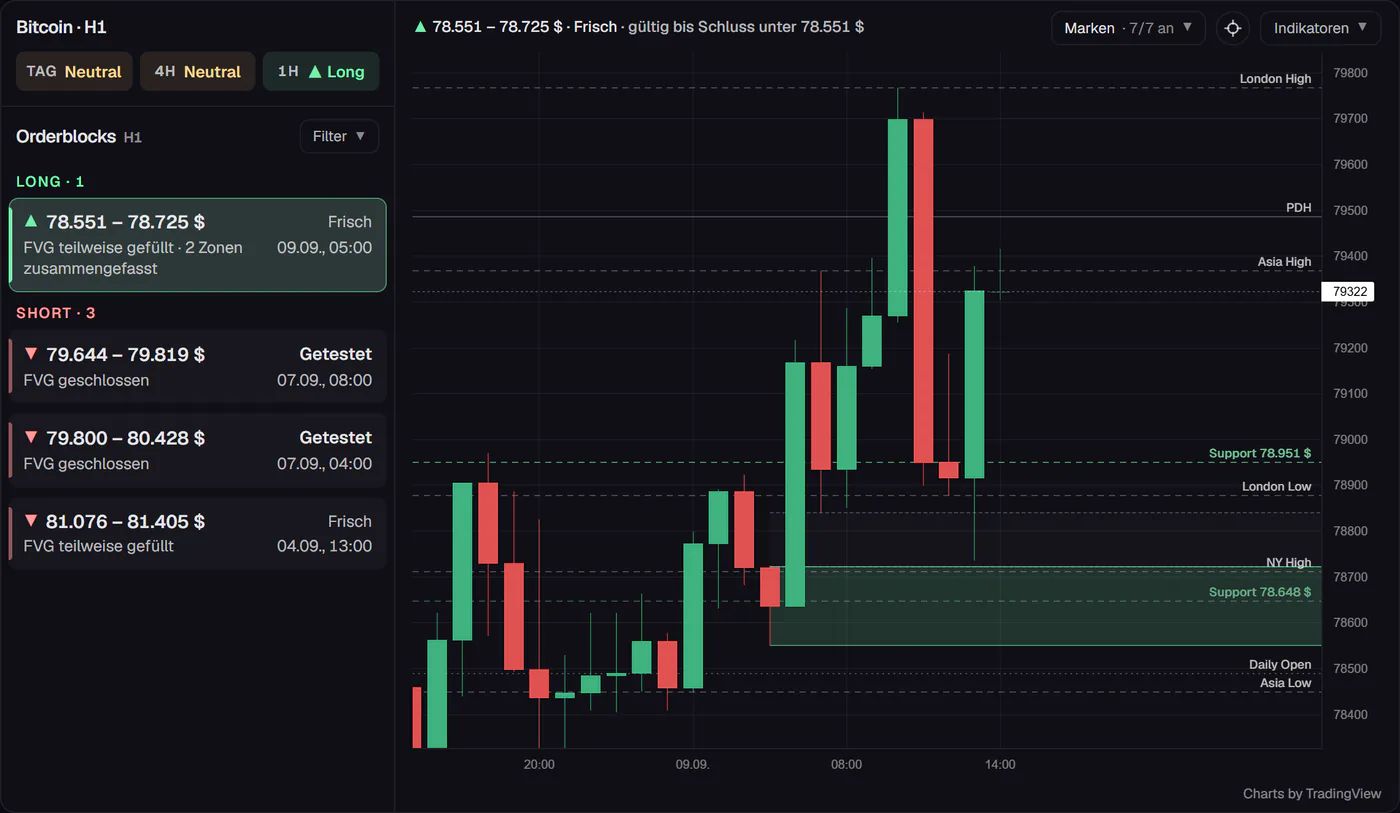
Task: Click the 79800 price axis label
Action: click(x=1351, y=73)
